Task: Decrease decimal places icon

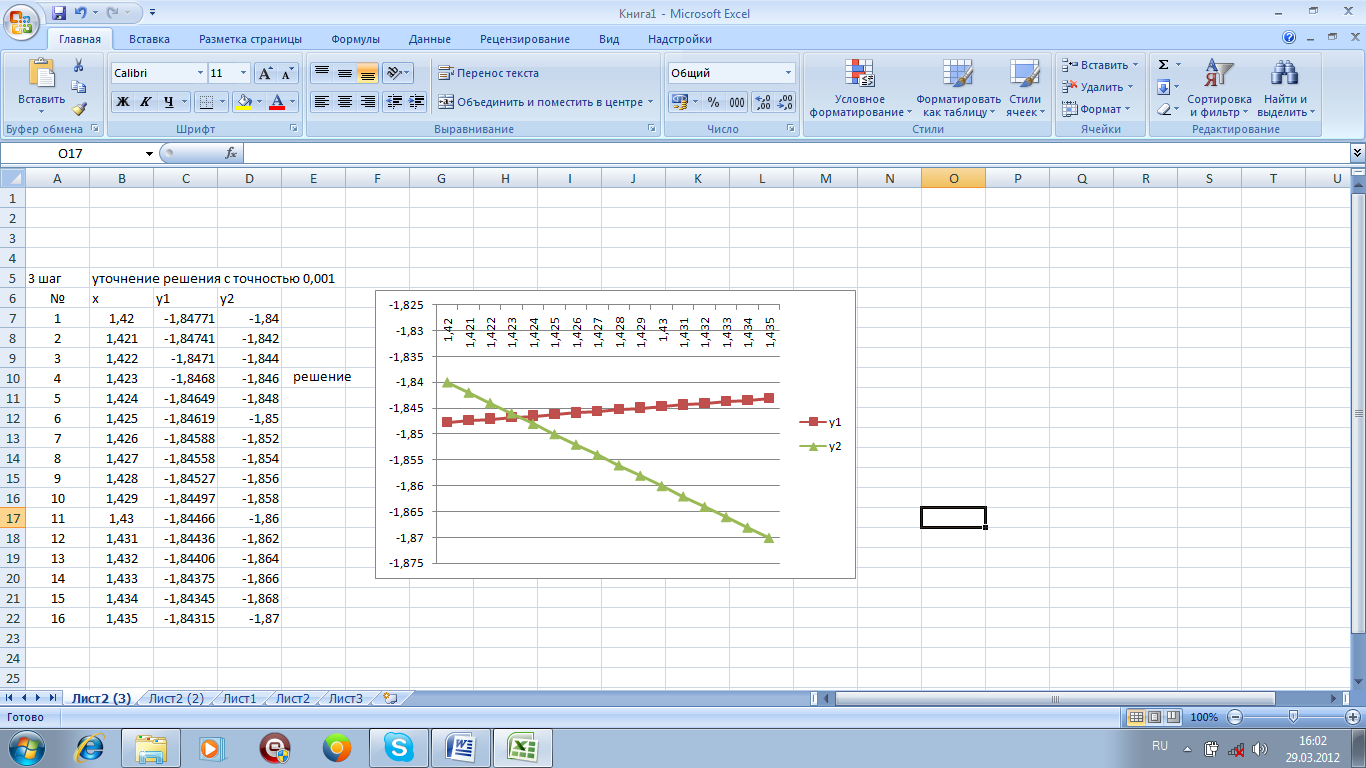Action: click(785, 102)
